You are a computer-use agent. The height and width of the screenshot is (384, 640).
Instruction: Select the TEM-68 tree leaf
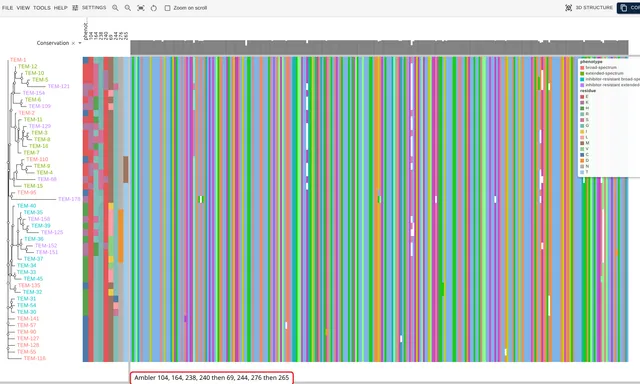pyautogui.click(x=47, y=179)
